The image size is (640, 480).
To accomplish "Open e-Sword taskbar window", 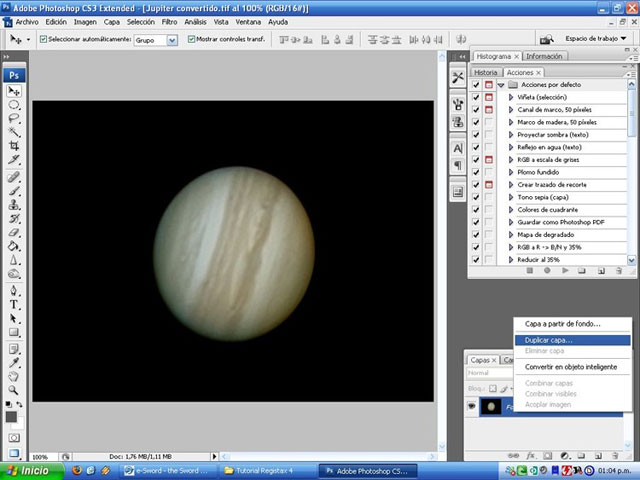I will (170, 471).
